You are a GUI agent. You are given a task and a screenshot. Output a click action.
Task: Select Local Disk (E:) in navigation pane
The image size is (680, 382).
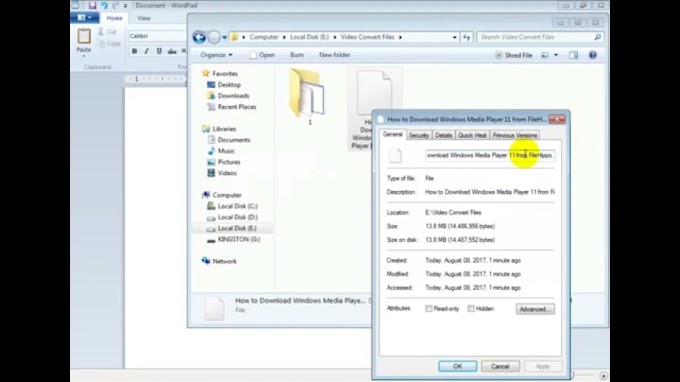tap(232, 229)
